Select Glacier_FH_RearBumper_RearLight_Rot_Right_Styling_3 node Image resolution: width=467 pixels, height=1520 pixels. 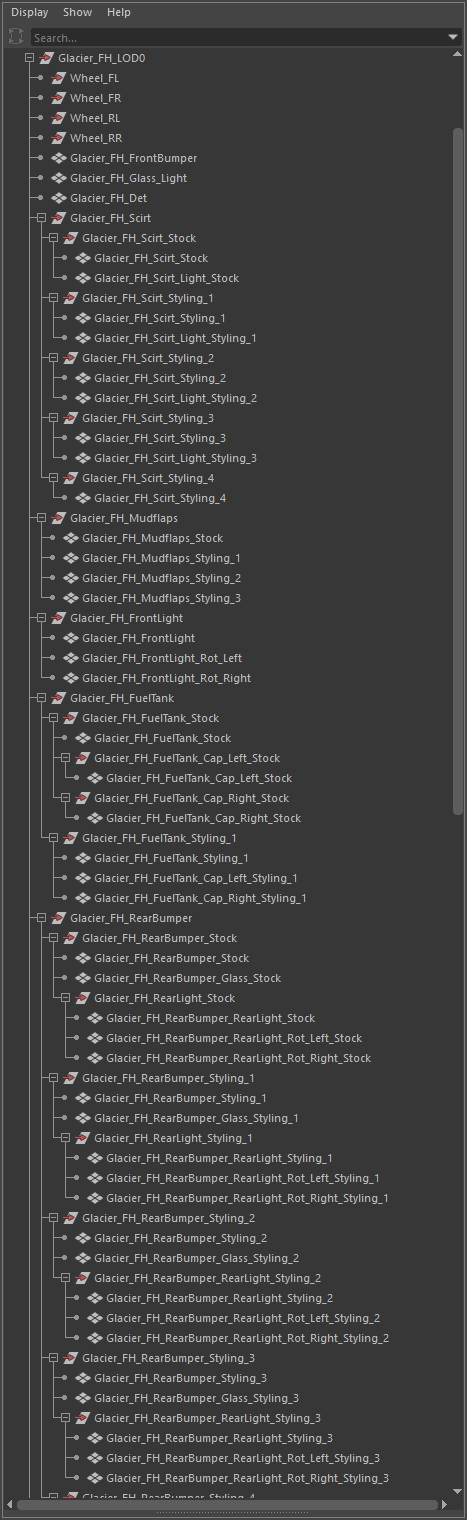coord(247,1478)
